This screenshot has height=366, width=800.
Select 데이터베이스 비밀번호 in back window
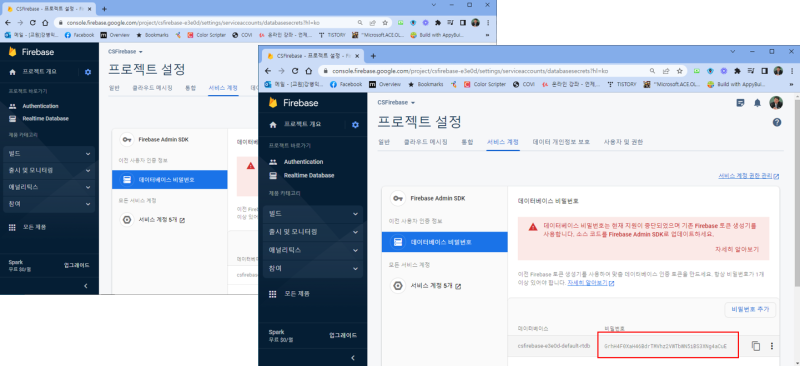169,180
